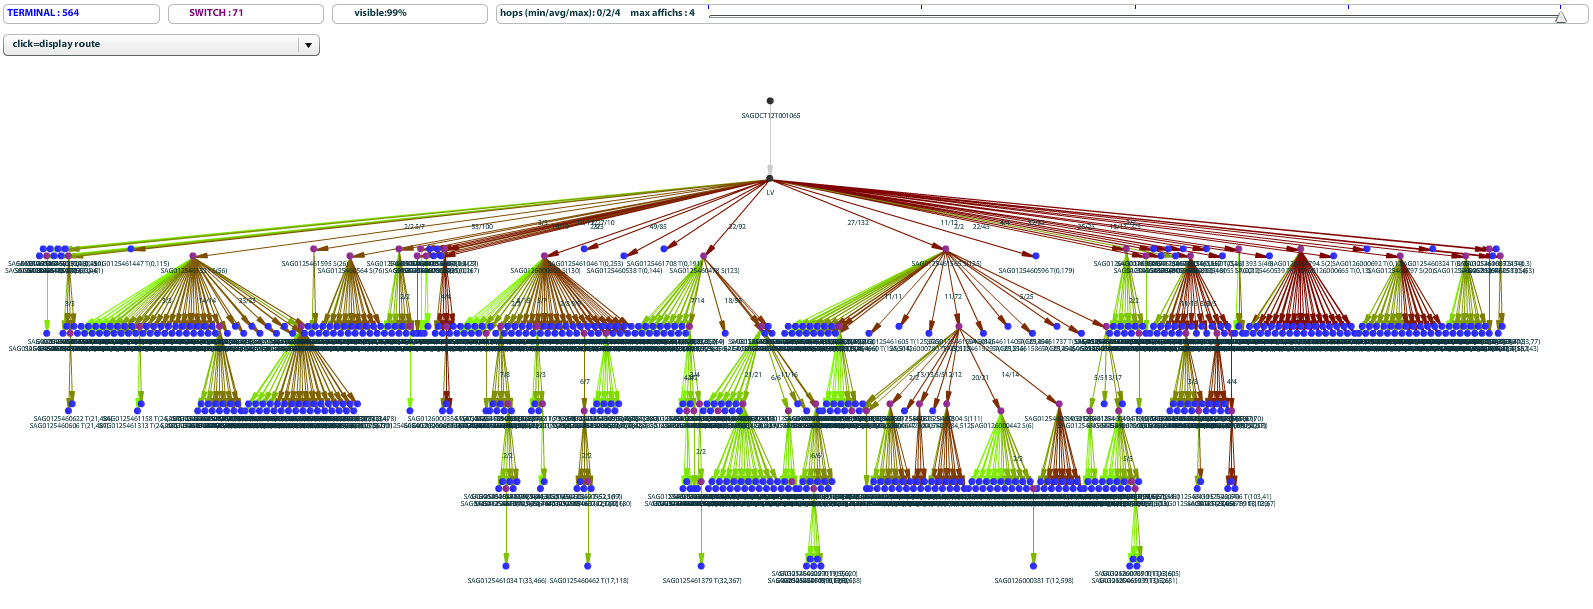Screen dimensions: 1593x609
Task: Select the LV hub node
Action: [x=770, y=179]
